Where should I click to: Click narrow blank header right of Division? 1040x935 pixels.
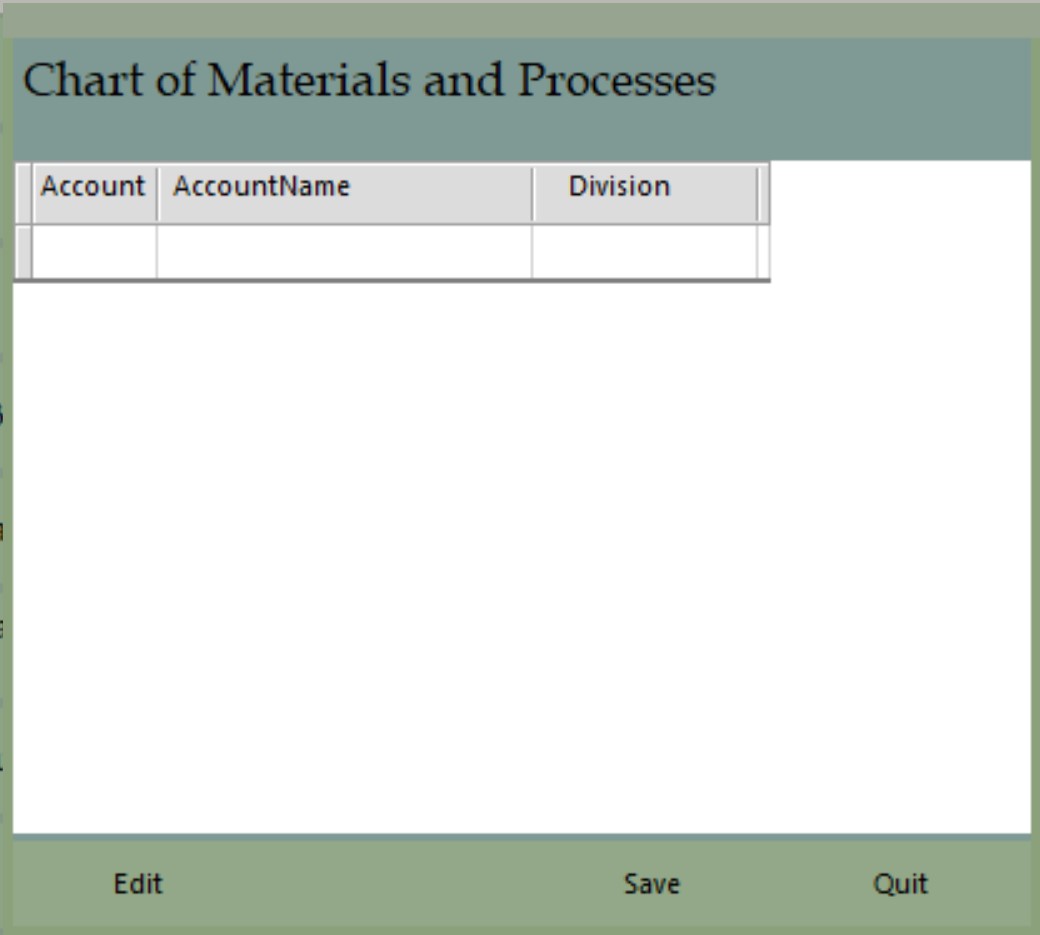click(x=763, y=190)
